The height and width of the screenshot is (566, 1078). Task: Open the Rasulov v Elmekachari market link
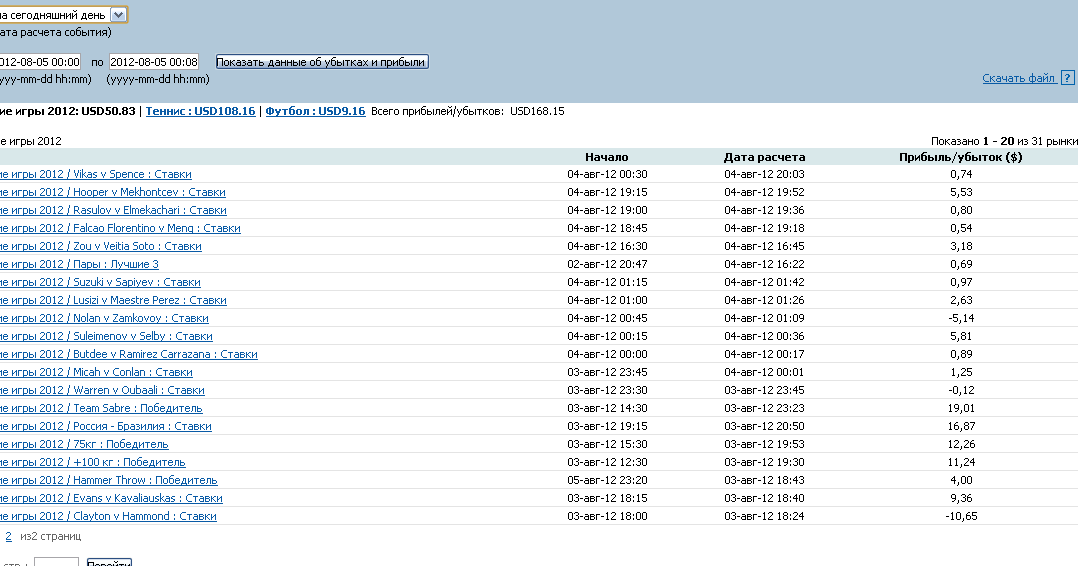[113, 210]
